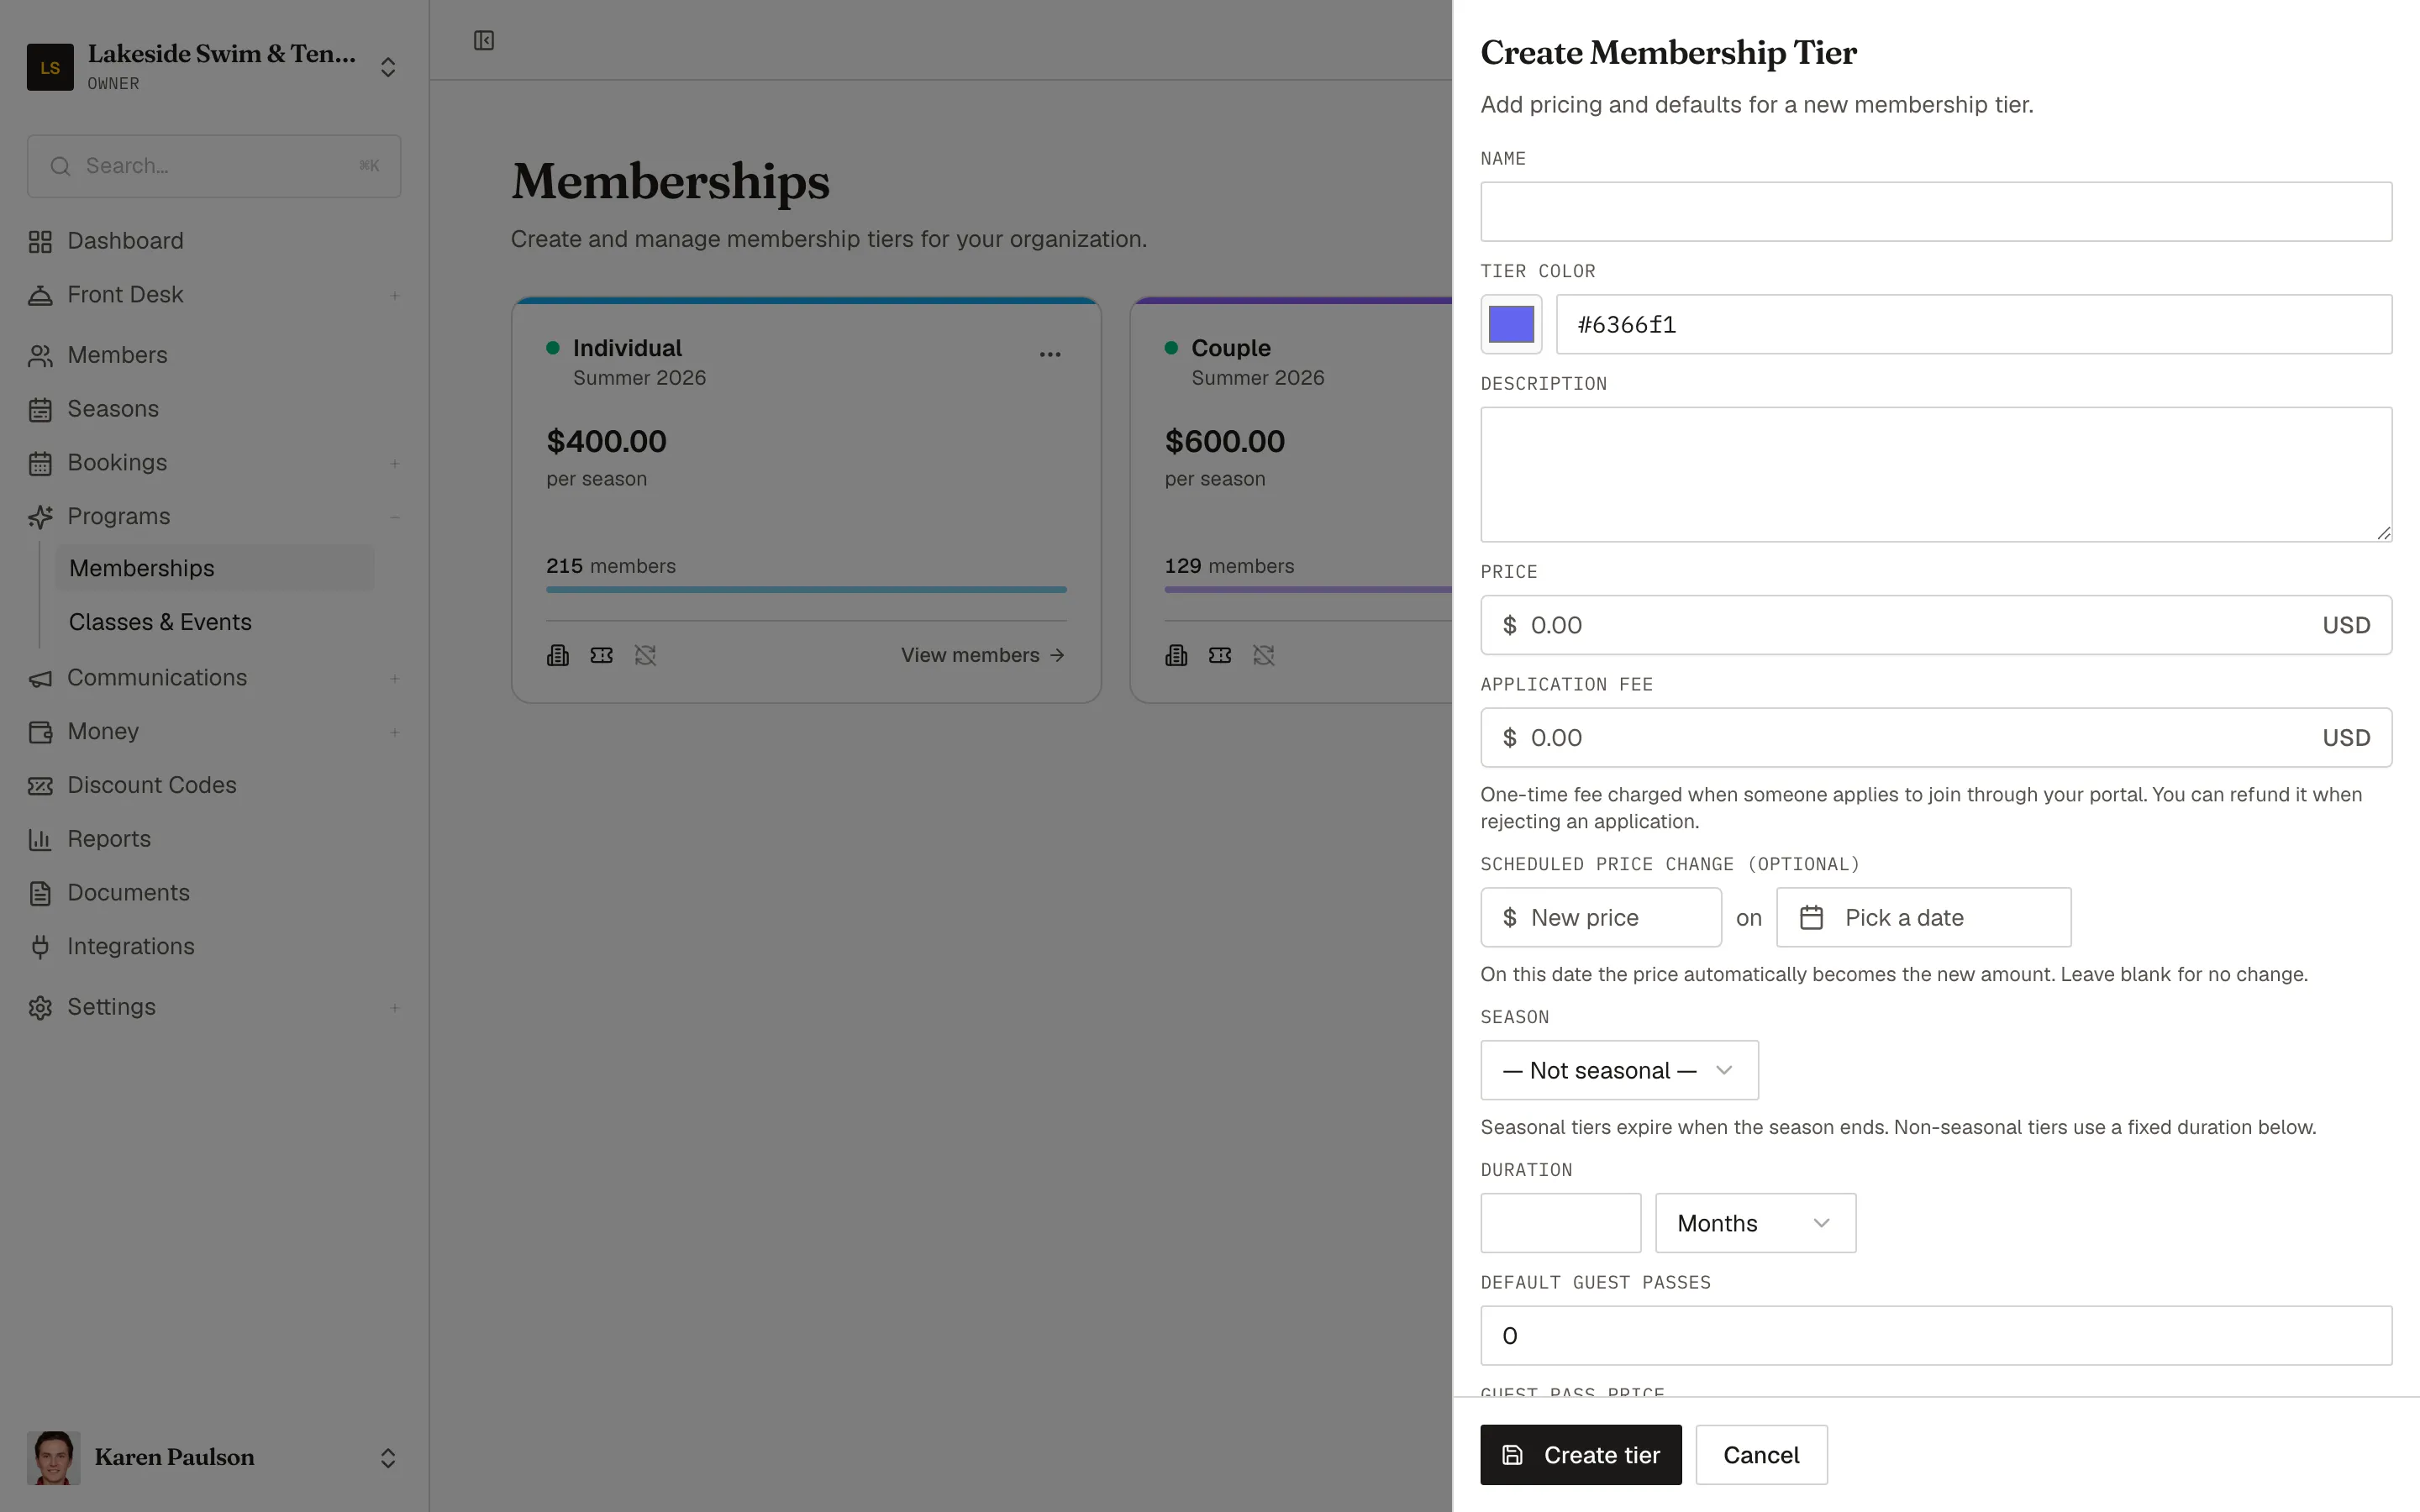Screen dimensions: 2420x1512
Task: Click the Individual card ticket icon
Action: (602, 655)
